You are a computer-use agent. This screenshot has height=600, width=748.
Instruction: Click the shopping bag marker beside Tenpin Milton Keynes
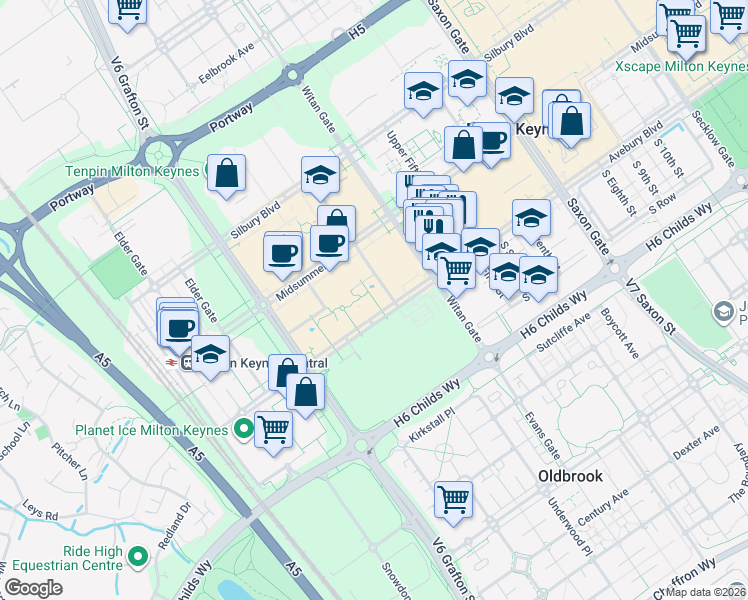(227, 174)
